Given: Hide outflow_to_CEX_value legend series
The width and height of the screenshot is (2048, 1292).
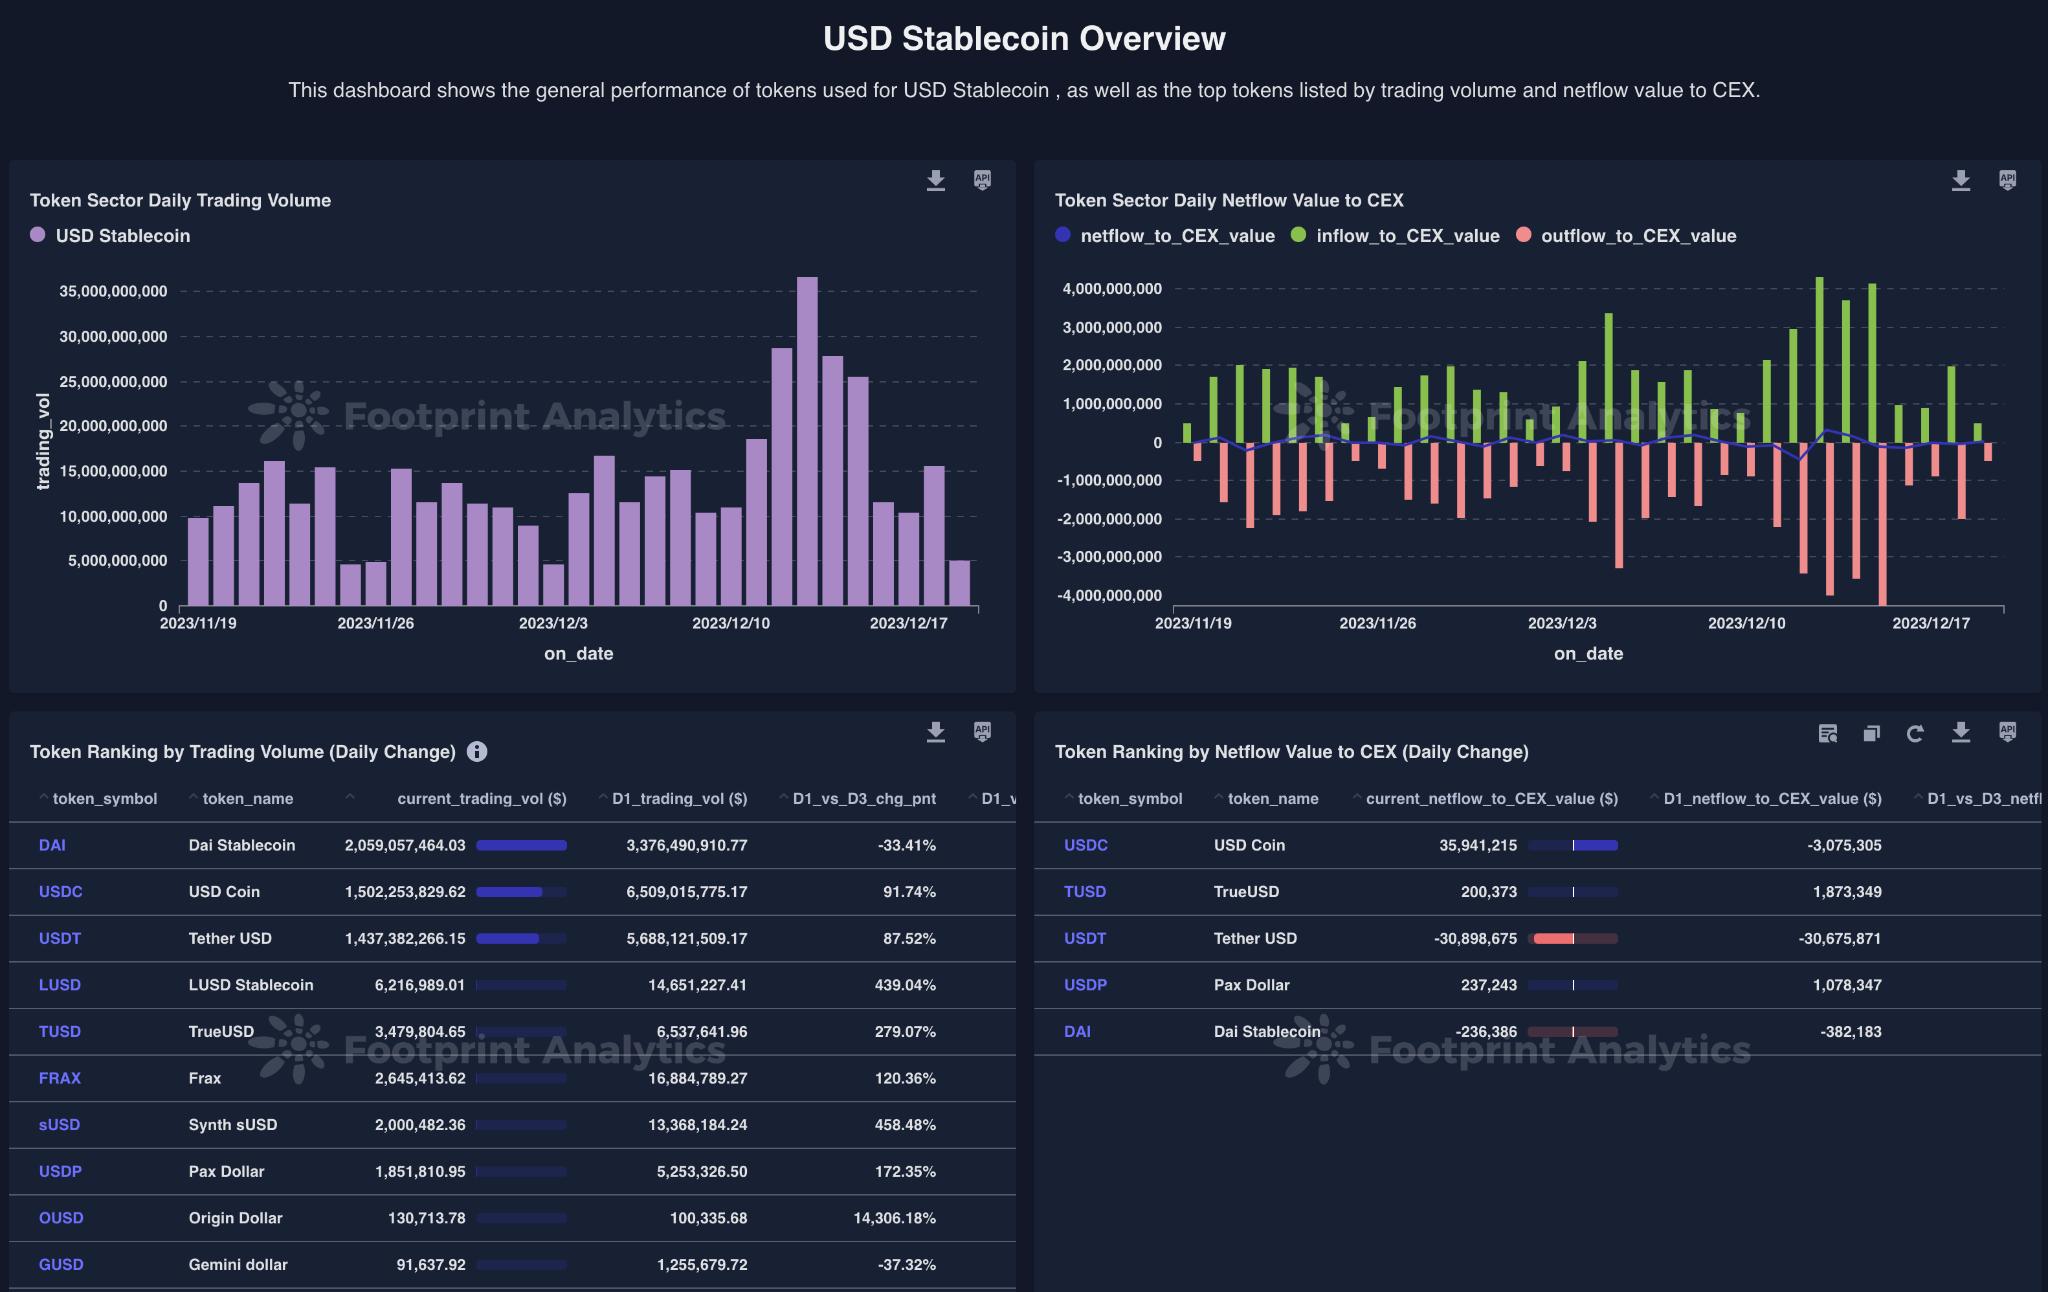Looking at the screenshot, I should (1625, 236).
